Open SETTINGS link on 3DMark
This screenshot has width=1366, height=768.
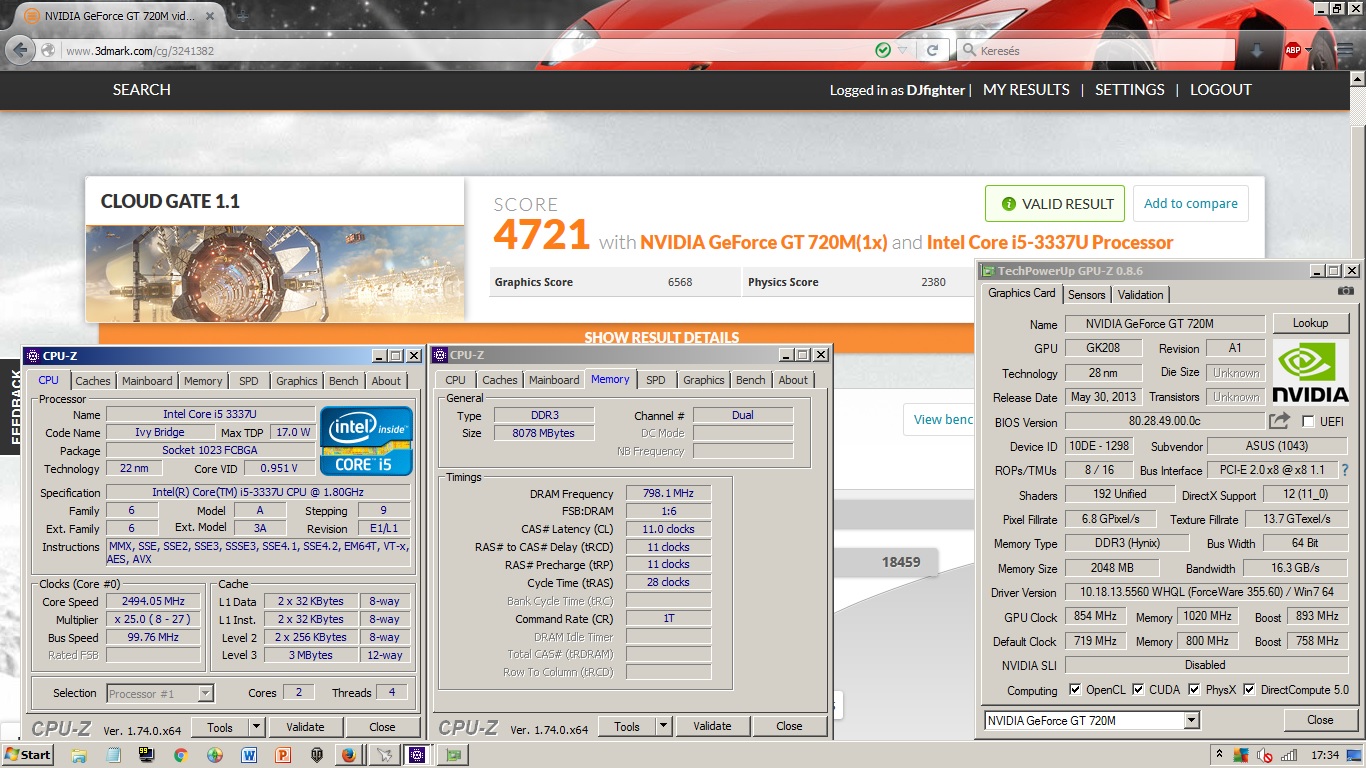(x=1129, y=89)
